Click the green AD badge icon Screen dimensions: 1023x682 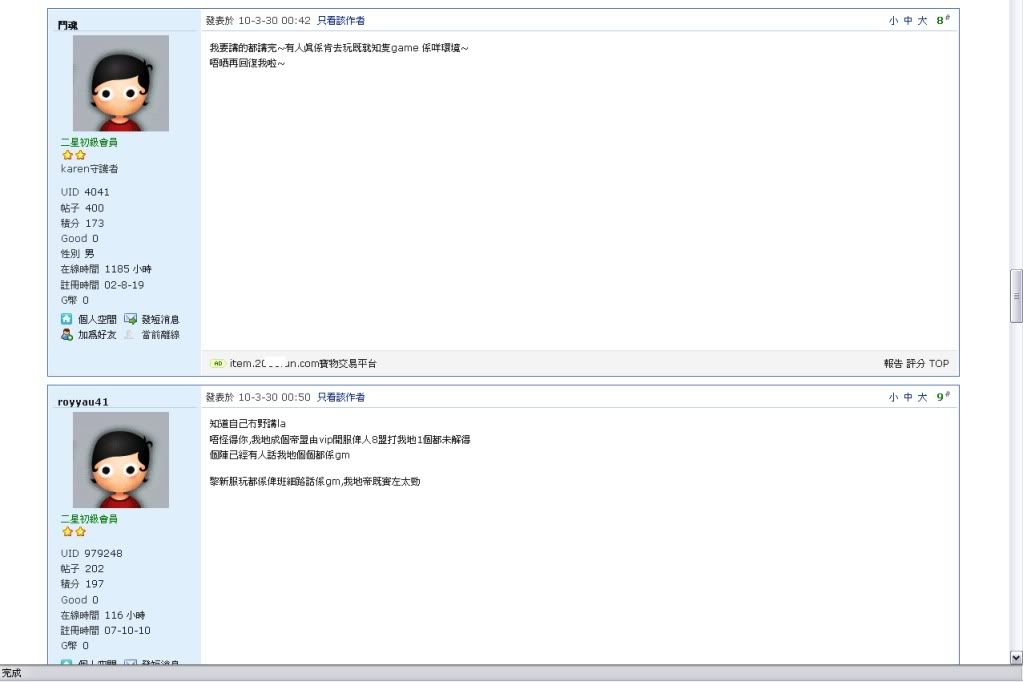pyautogui.click(x=217, y=363)
